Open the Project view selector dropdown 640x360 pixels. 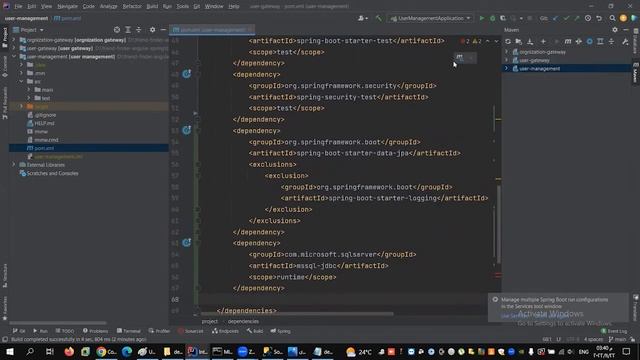pos(29,30)
